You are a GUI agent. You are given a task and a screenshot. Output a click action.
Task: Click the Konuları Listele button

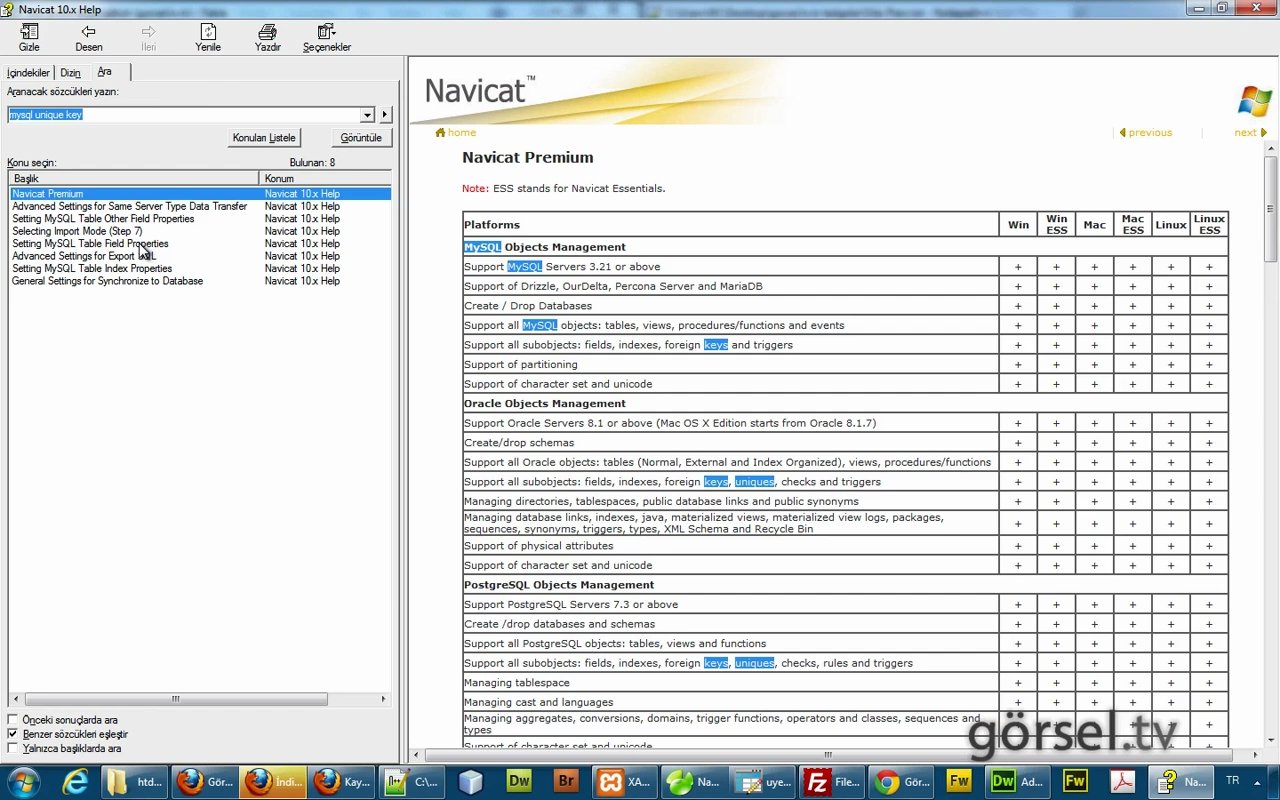coord(264,138)
